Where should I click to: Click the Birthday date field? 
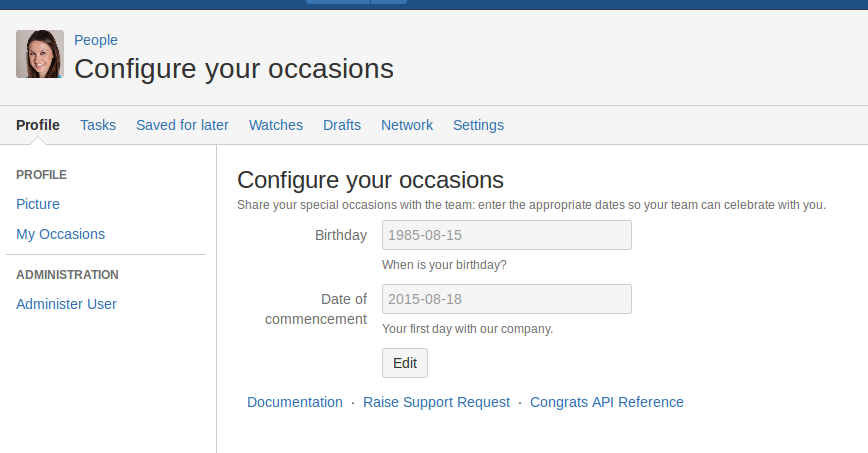506,235
